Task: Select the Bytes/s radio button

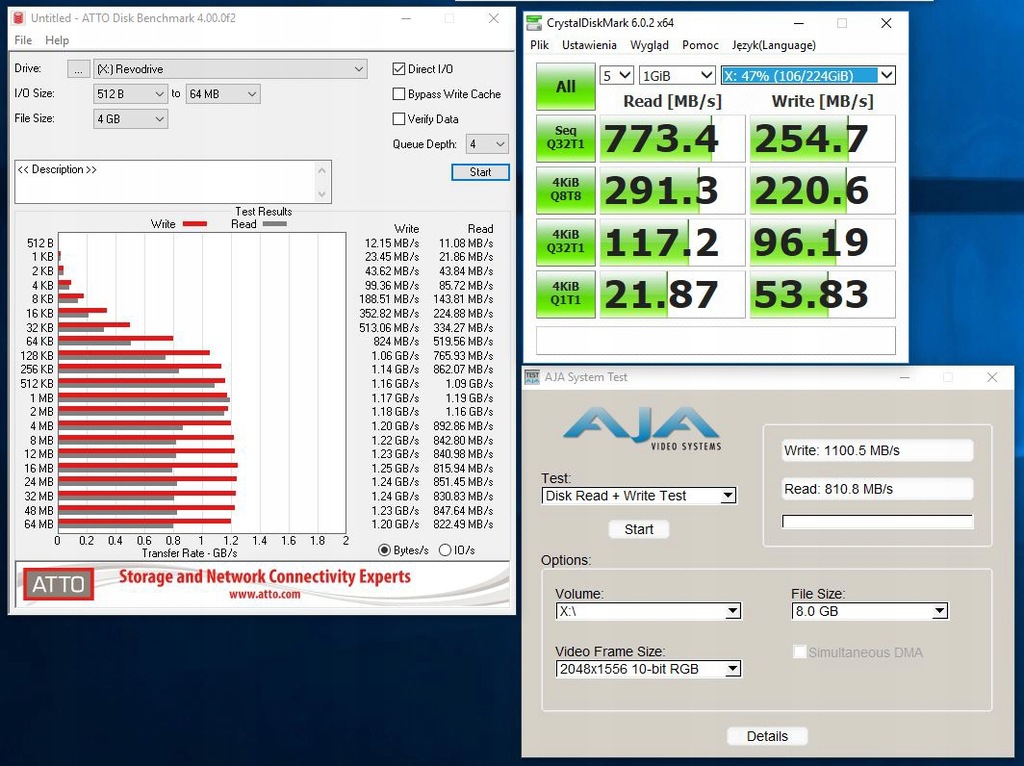Action: tap(385, 551)
